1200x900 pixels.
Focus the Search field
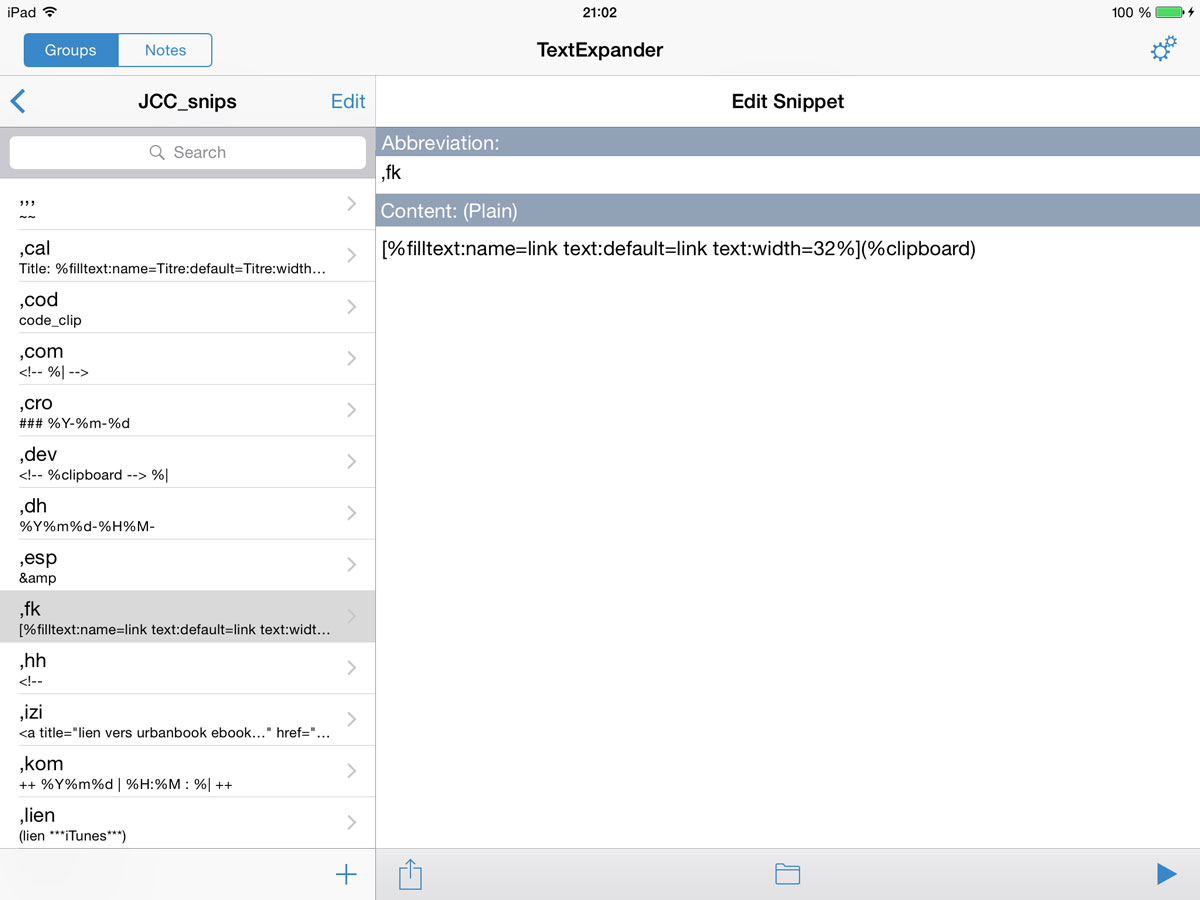(x=187, y=152)
